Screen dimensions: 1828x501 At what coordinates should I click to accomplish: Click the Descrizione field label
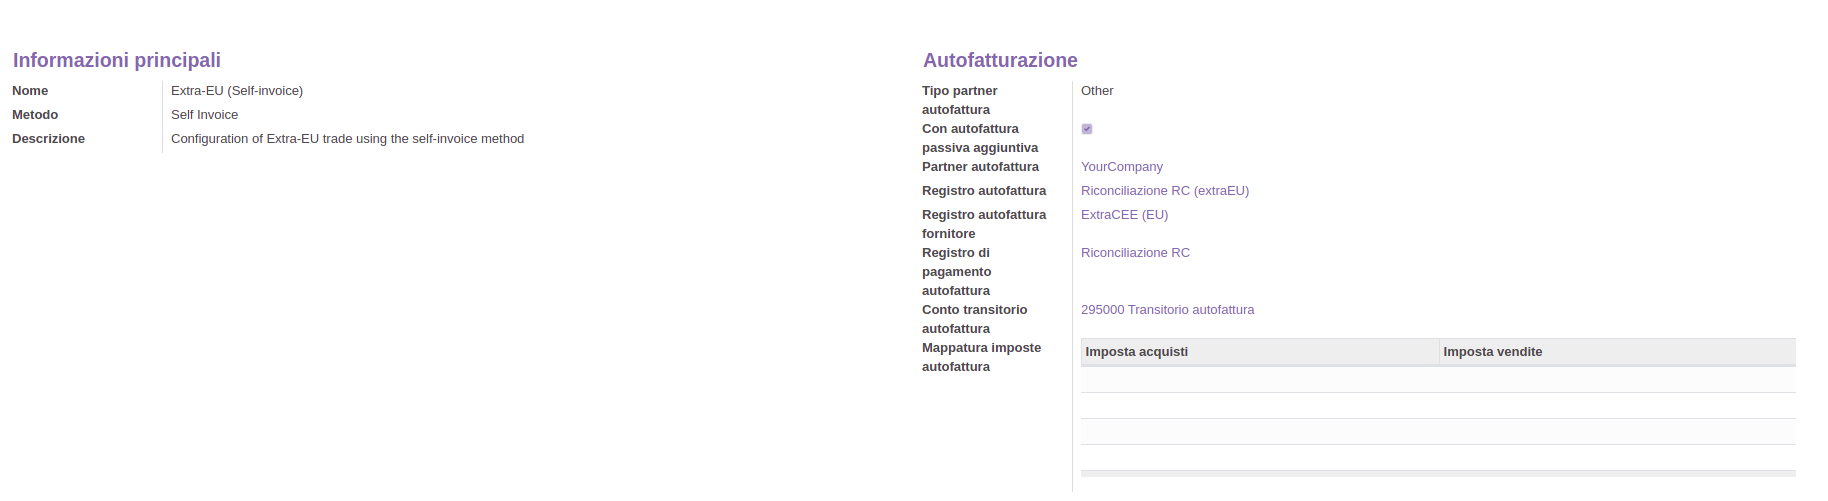point(48,139)
